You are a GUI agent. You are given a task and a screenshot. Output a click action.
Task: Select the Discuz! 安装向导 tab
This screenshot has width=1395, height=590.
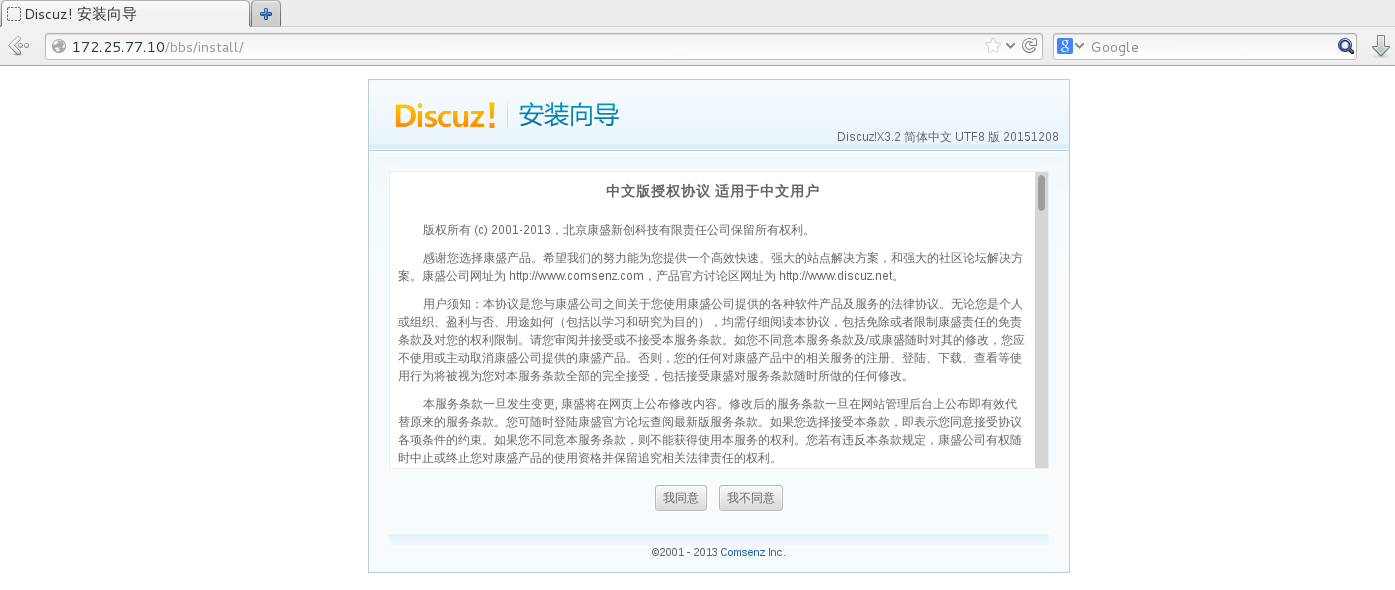coord(125,14)
